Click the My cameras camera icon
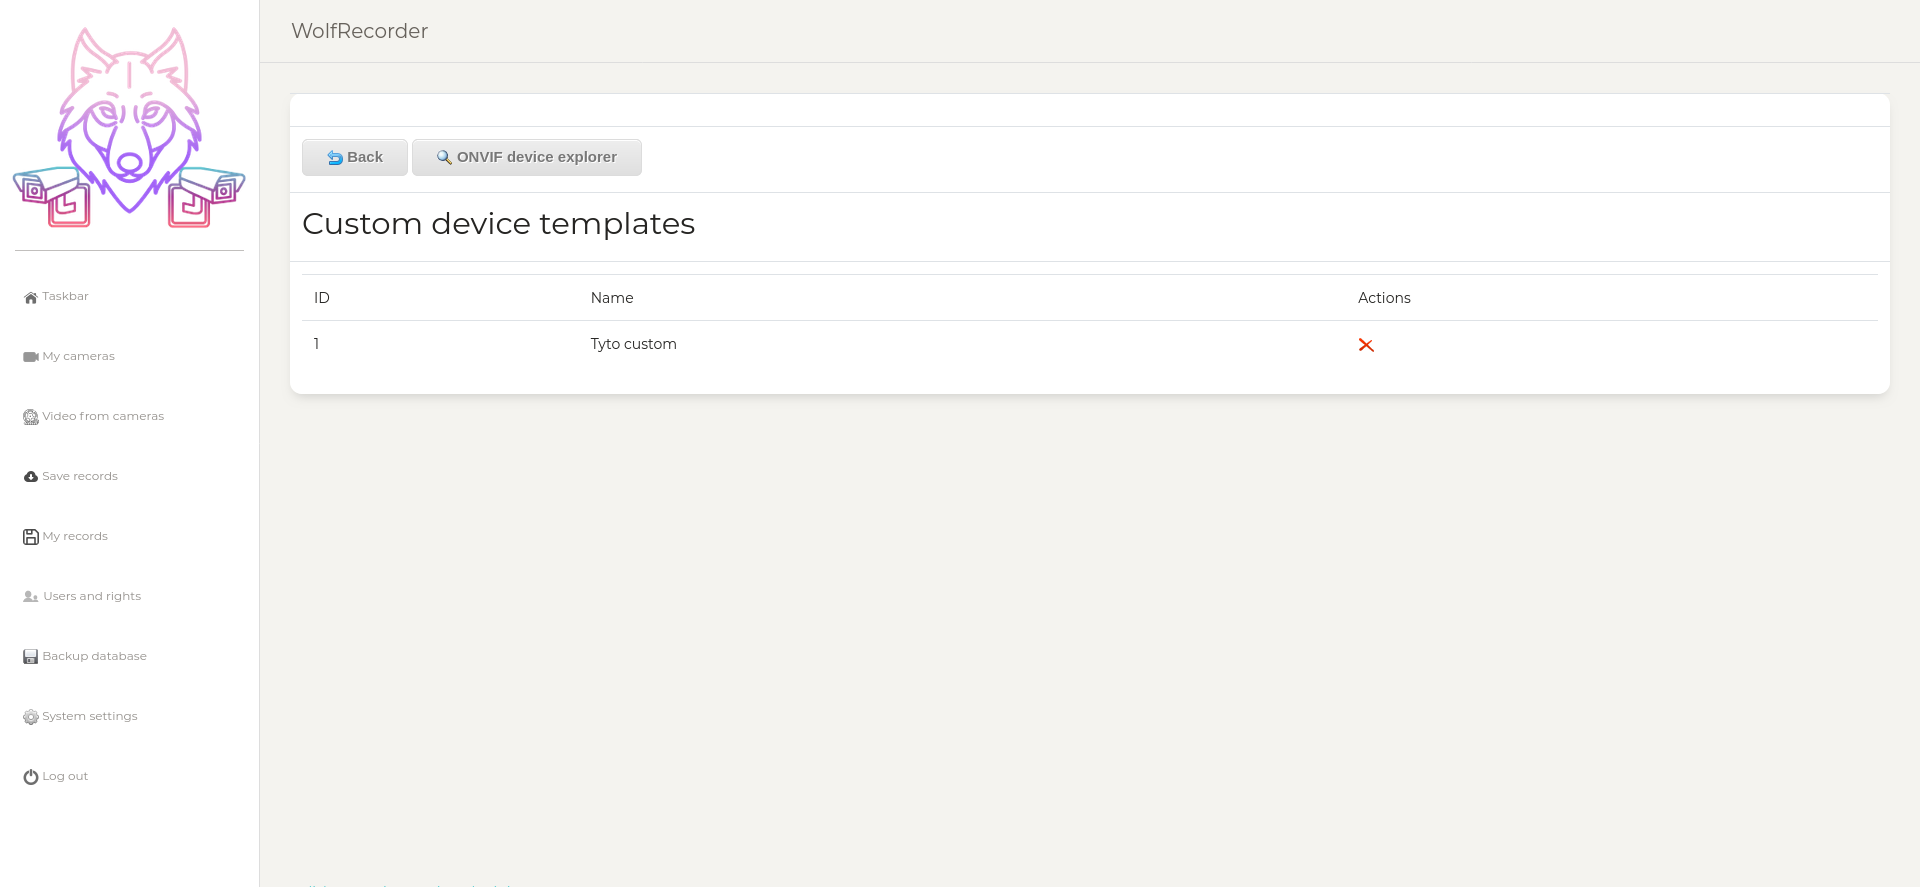 click(31, 357)
